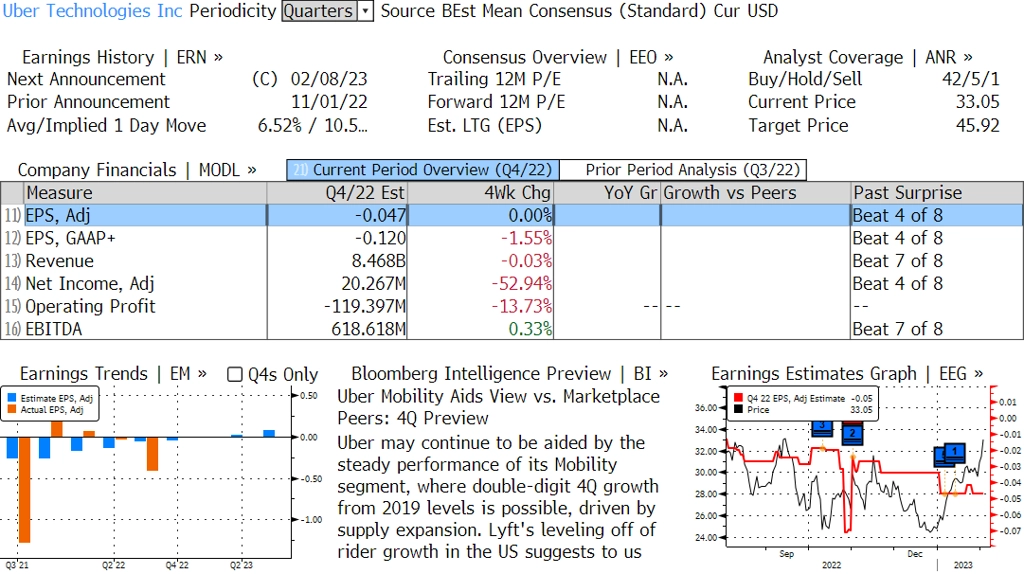Click Uber Mobility Aids View preview headline

click(498, 407)
